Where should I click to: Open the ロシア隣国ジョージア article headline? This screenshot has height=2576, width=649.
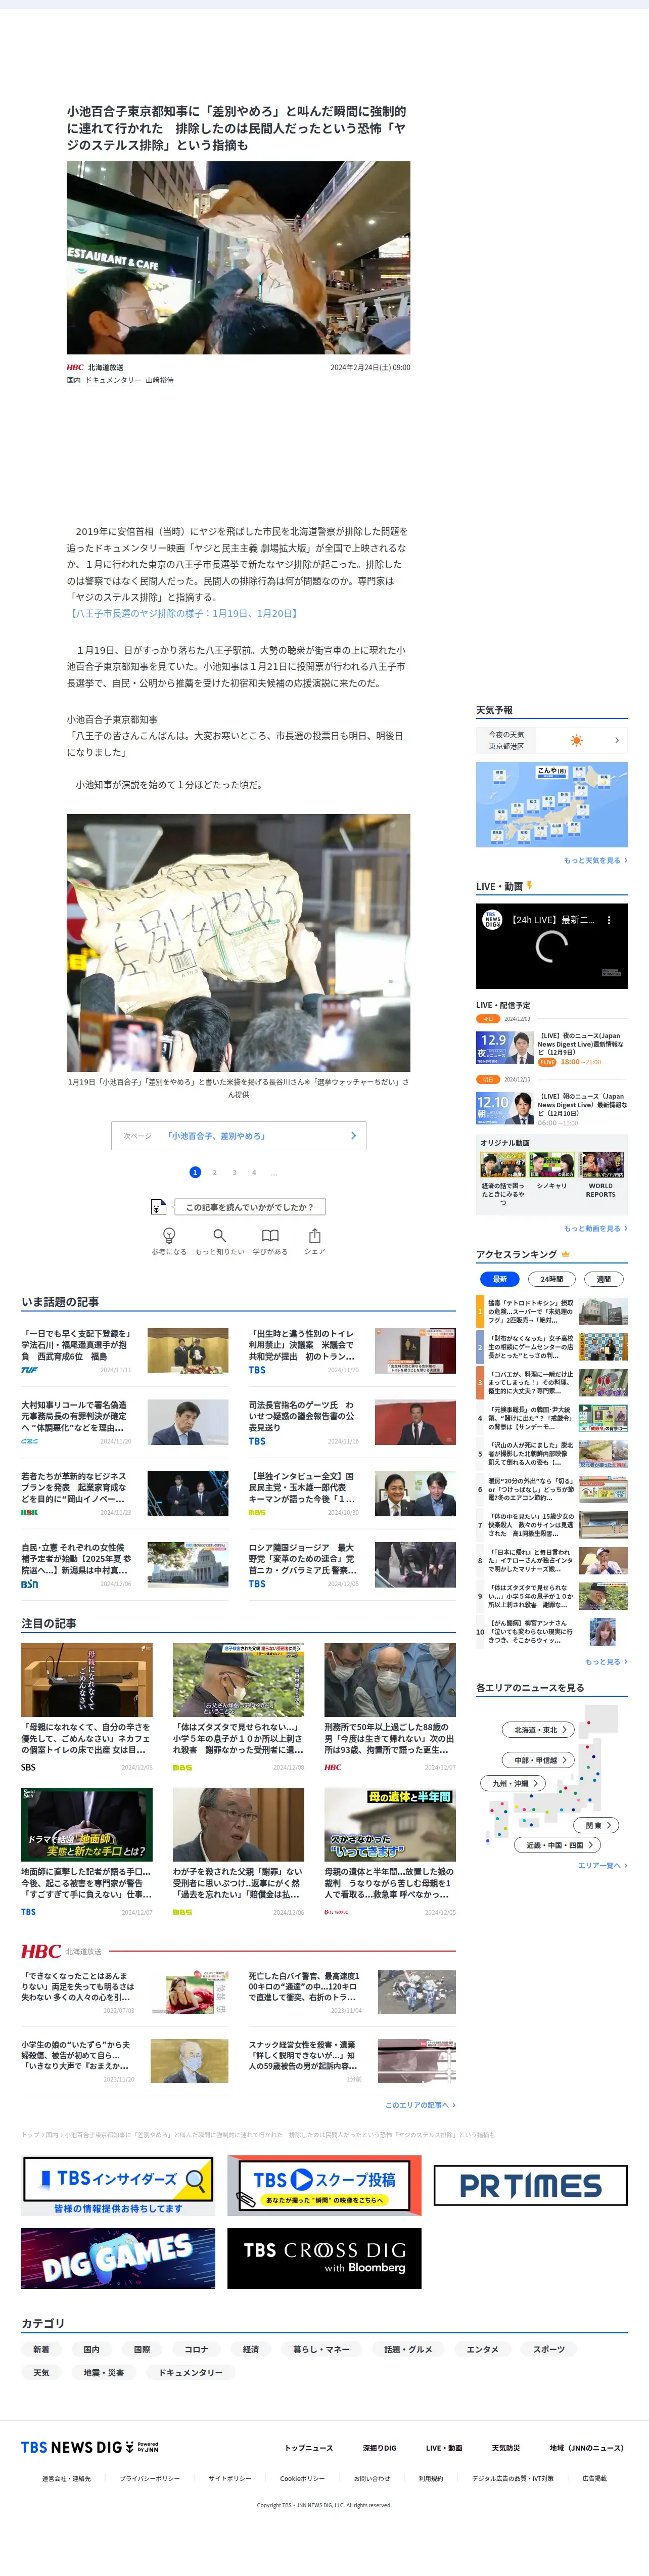[x=302, y=1558]
